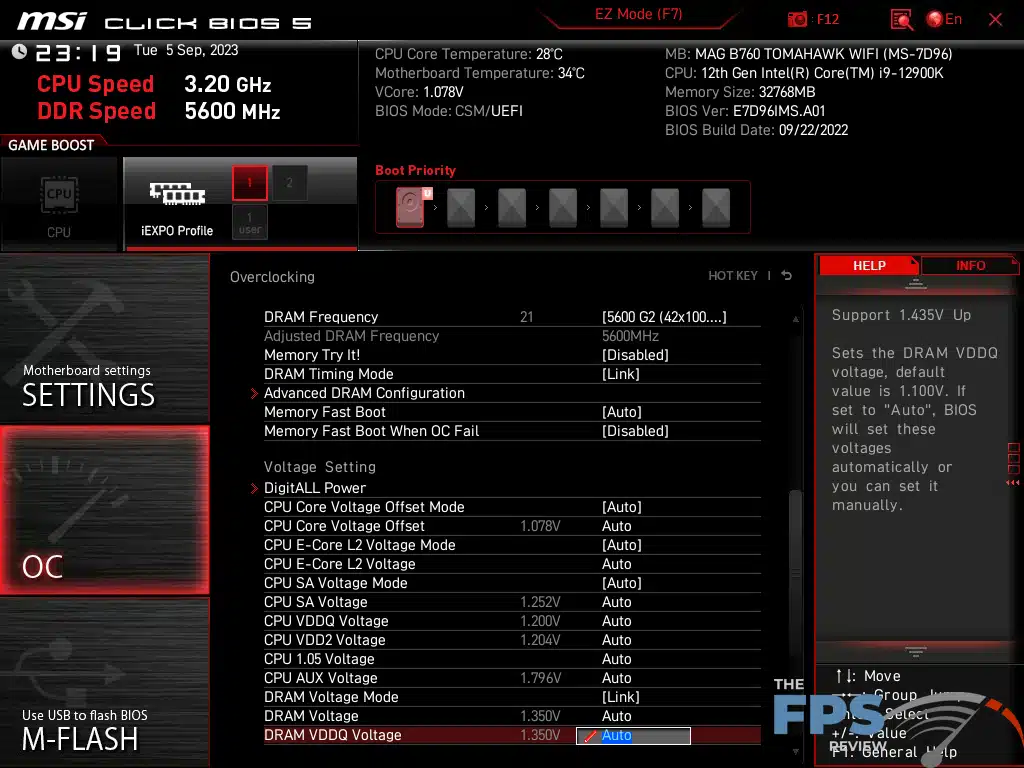
Task: Click the CPU game boost chip icon
Action: click(x=59, y=195)
